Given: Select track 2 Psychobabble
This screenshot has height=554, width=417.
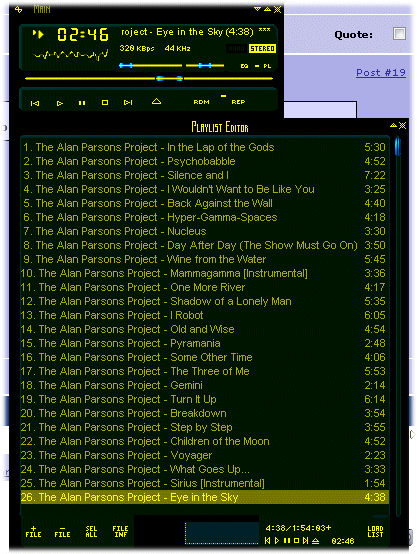Looking at the screenshot, I should coord(205,161).
